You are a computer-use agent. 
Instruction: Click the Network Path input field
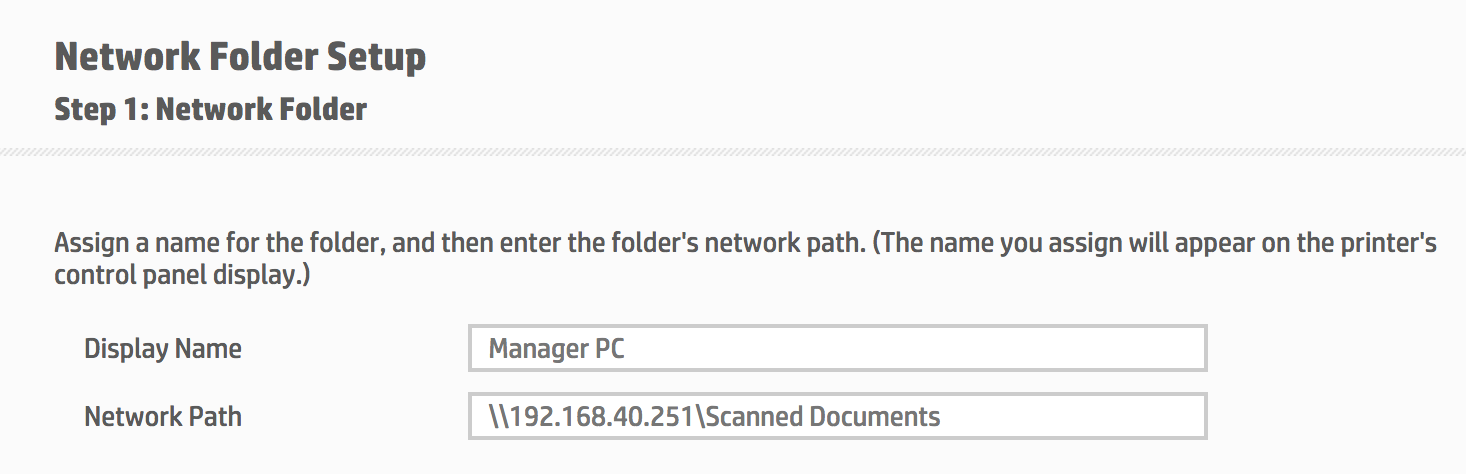click(837, 416)
